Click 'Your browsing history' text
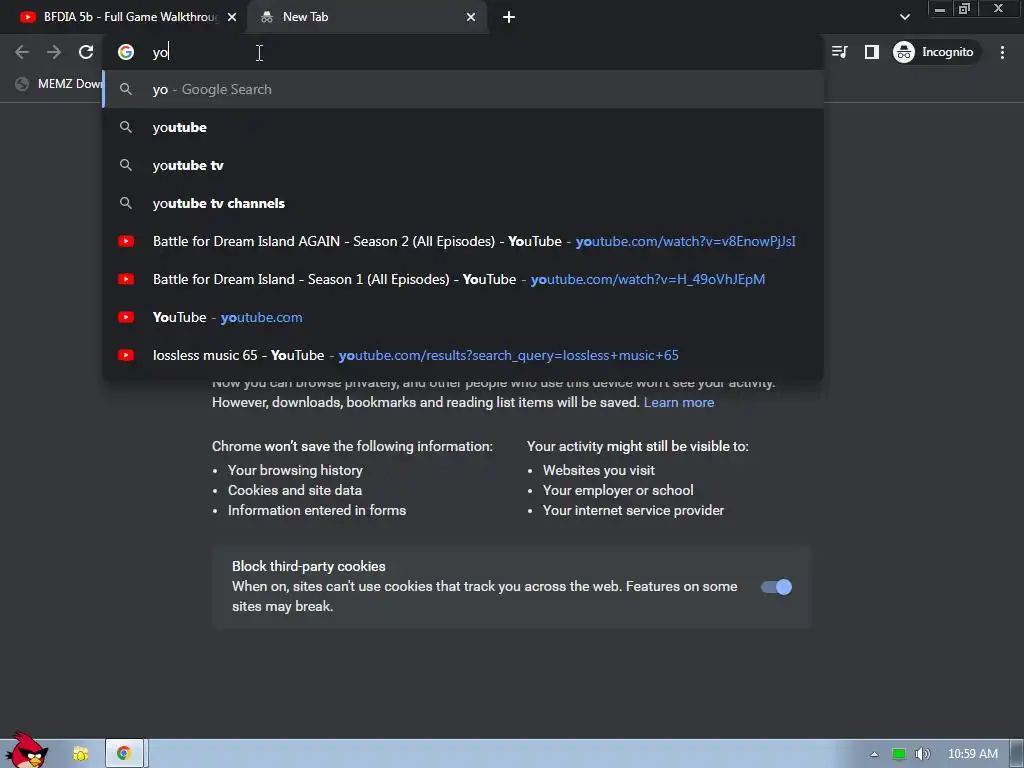Viewport: 1024px width, 768px height. (x=295, y=470)
